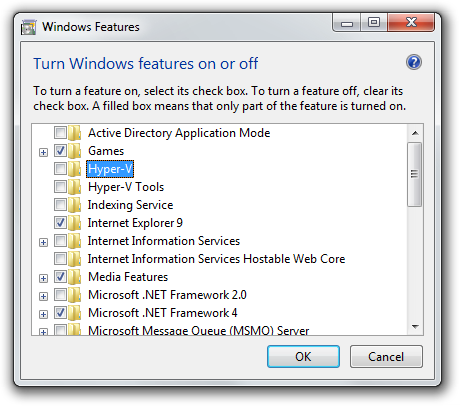Maximize the Windows Features window

click(374, 23)
